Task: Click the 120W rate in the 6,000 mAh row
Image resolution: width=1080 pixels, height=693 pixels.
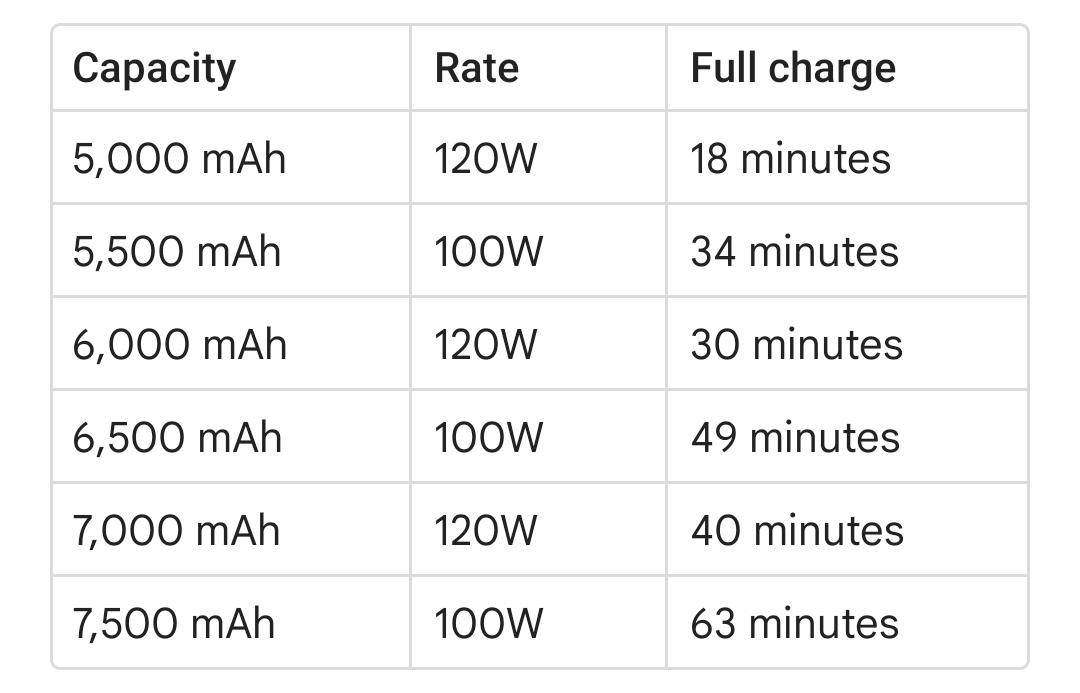Action: 485,344
